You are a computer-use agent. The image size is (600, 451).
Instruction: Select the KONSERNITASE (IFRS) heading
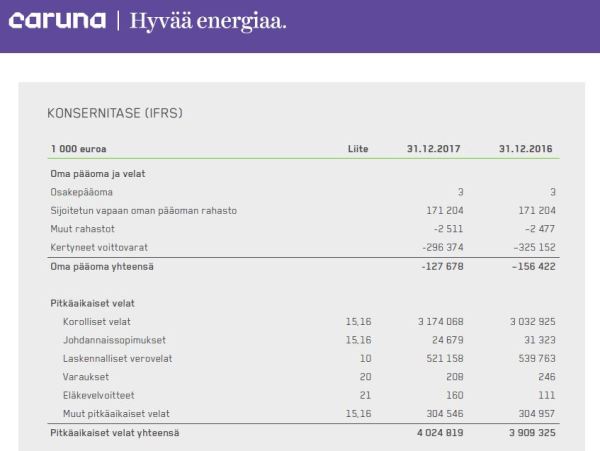point(115,114)
